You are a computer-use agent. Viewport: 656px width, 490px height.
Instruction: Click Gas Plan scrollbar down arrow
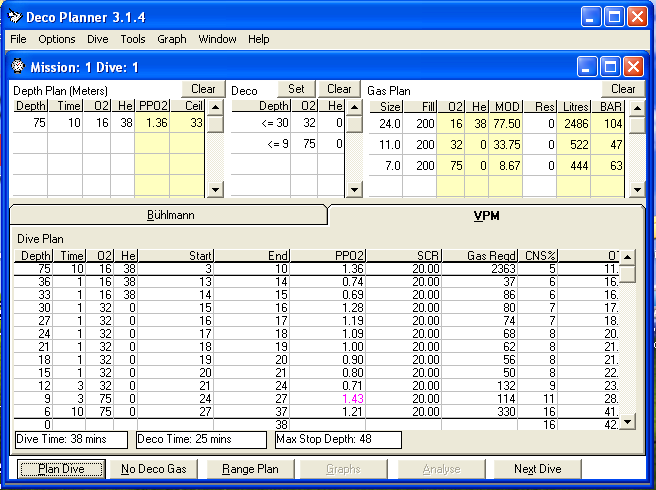(x=637, y=190)
